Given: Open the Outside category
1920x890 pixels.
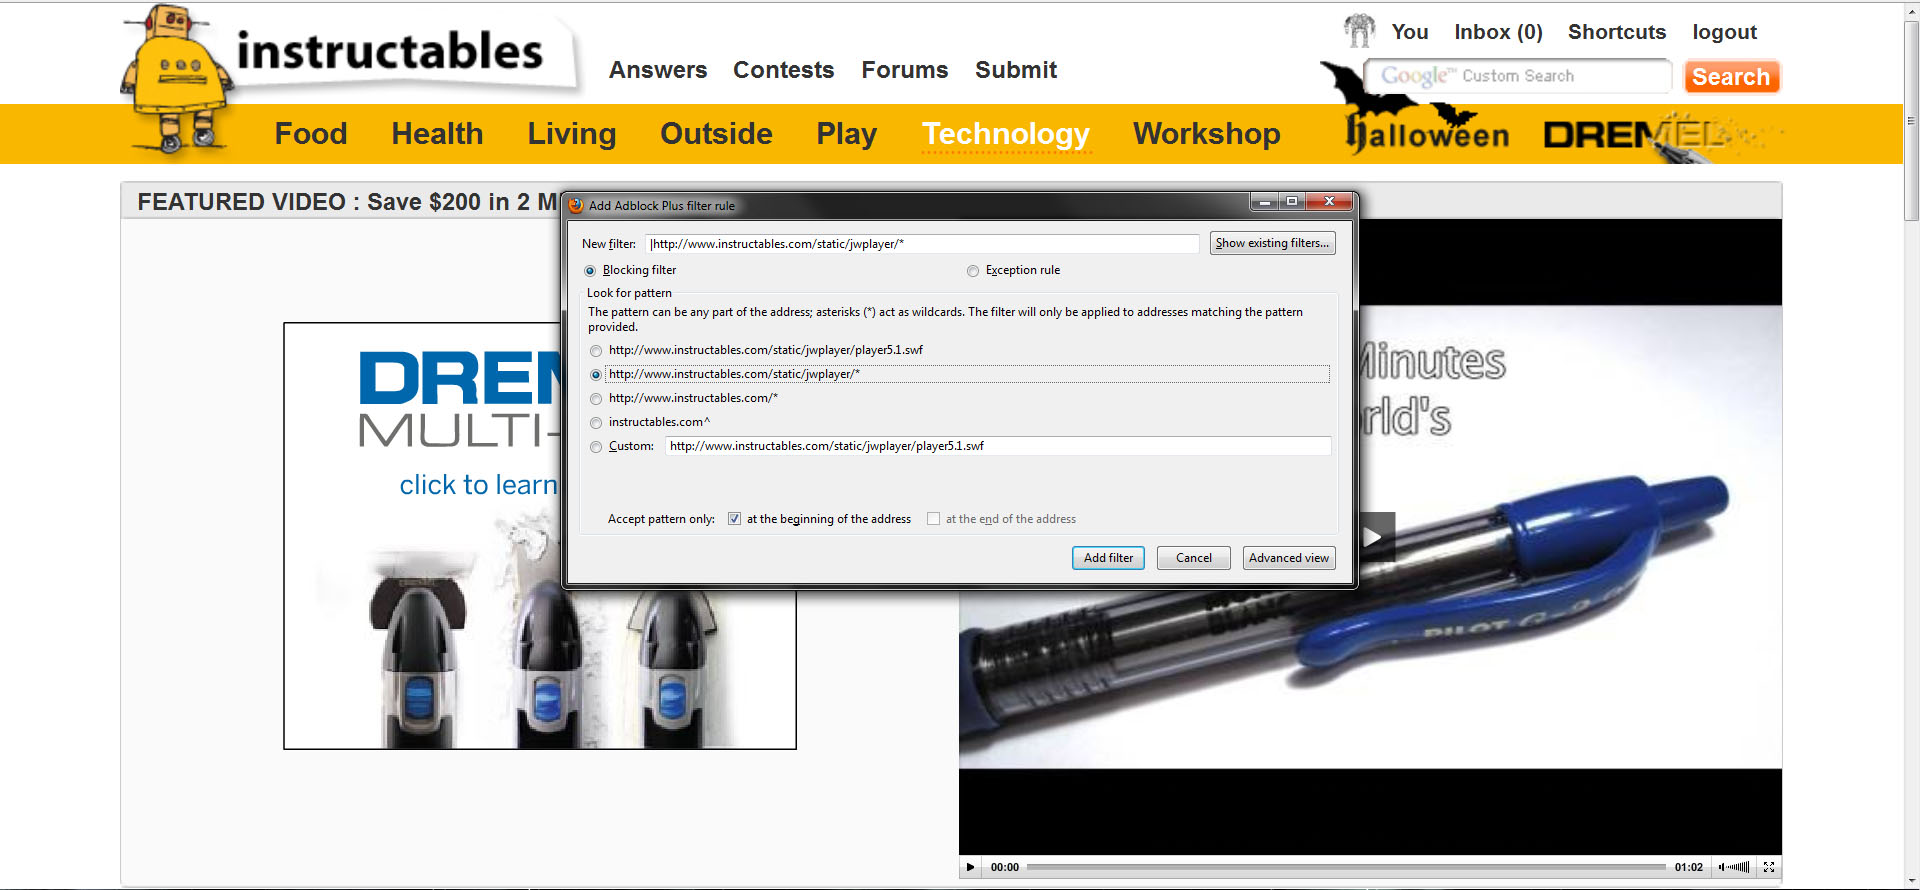Looking at the screenshot, I should (x=716, y=134).
